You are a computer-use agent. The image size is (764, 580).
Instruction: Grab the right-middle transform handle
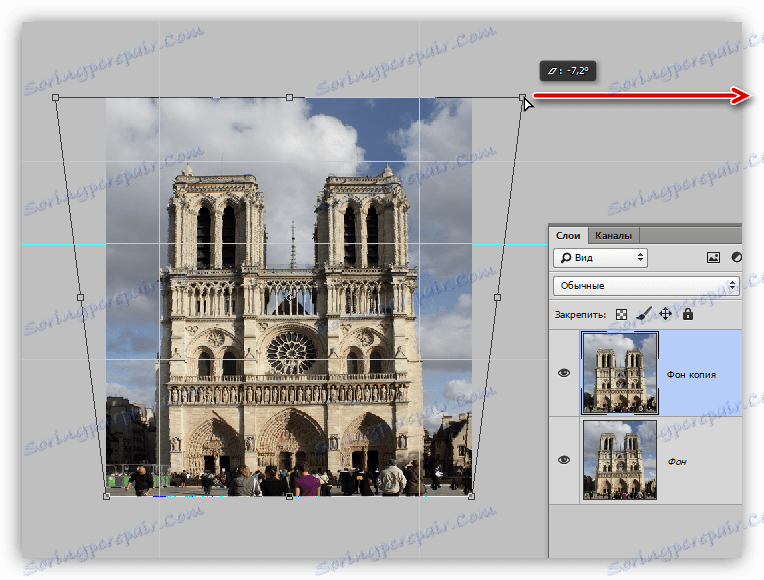click(497, 297)
